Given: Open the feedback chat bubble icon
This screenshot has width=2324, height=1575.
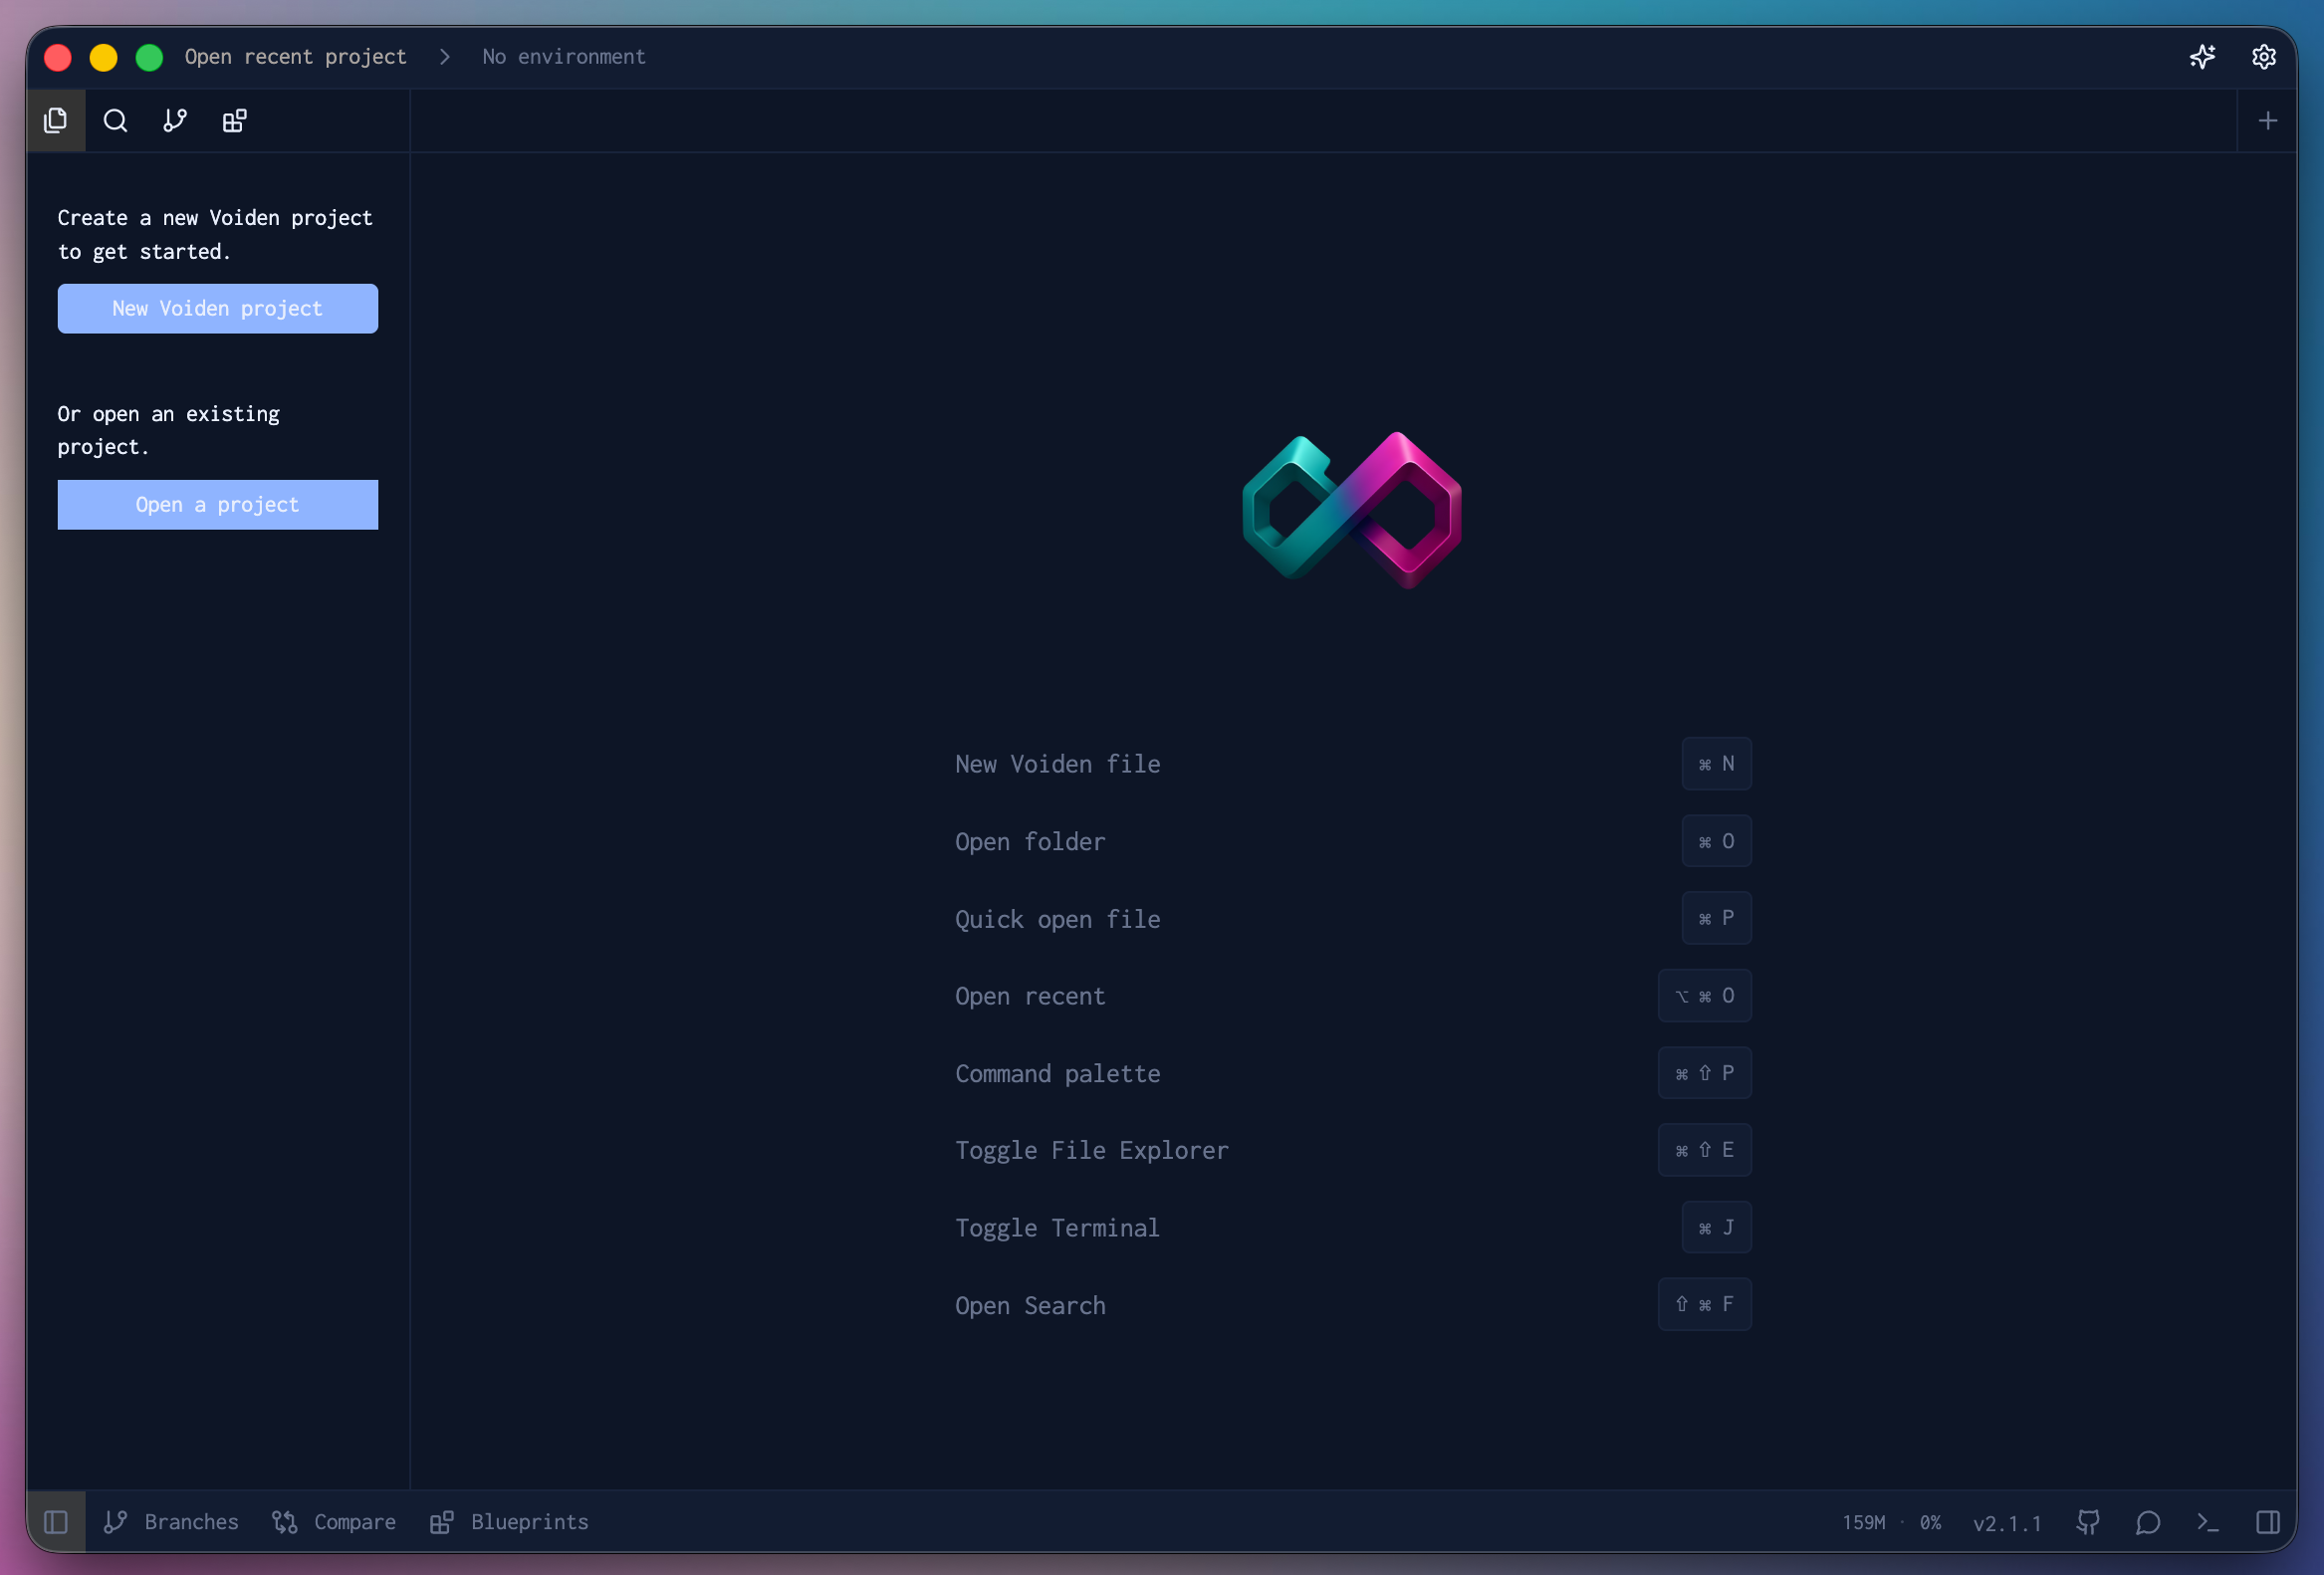Looking at the screenshot, I should (2148, 1522).
